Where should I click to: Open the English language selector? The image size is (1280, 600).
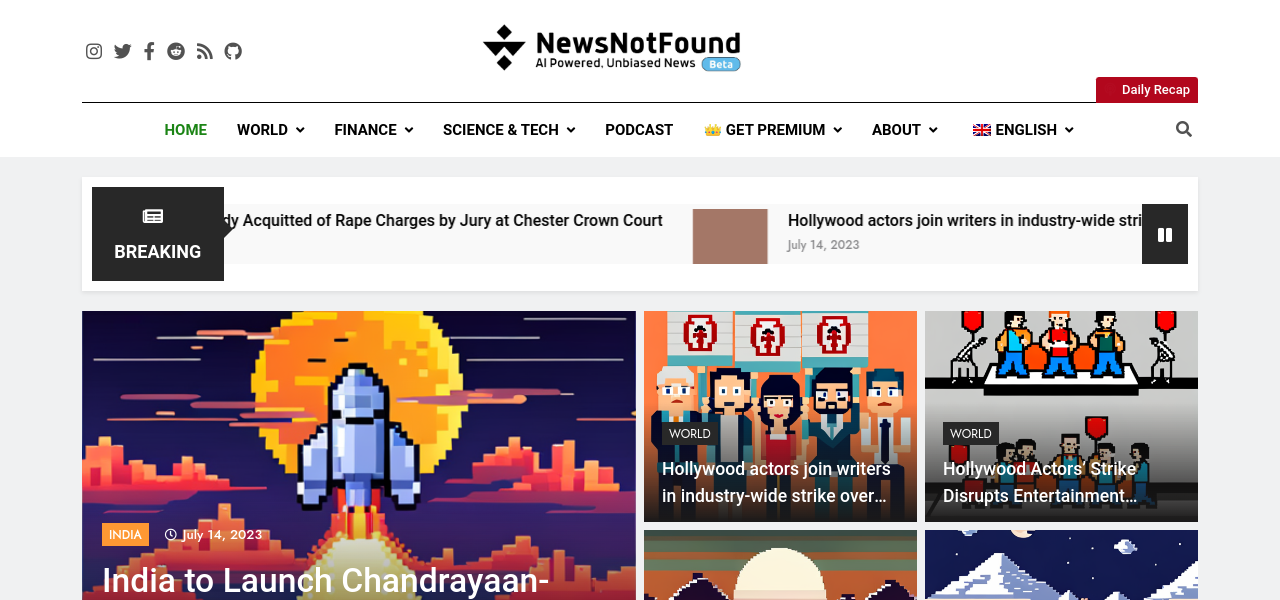tap(1023, 130)
